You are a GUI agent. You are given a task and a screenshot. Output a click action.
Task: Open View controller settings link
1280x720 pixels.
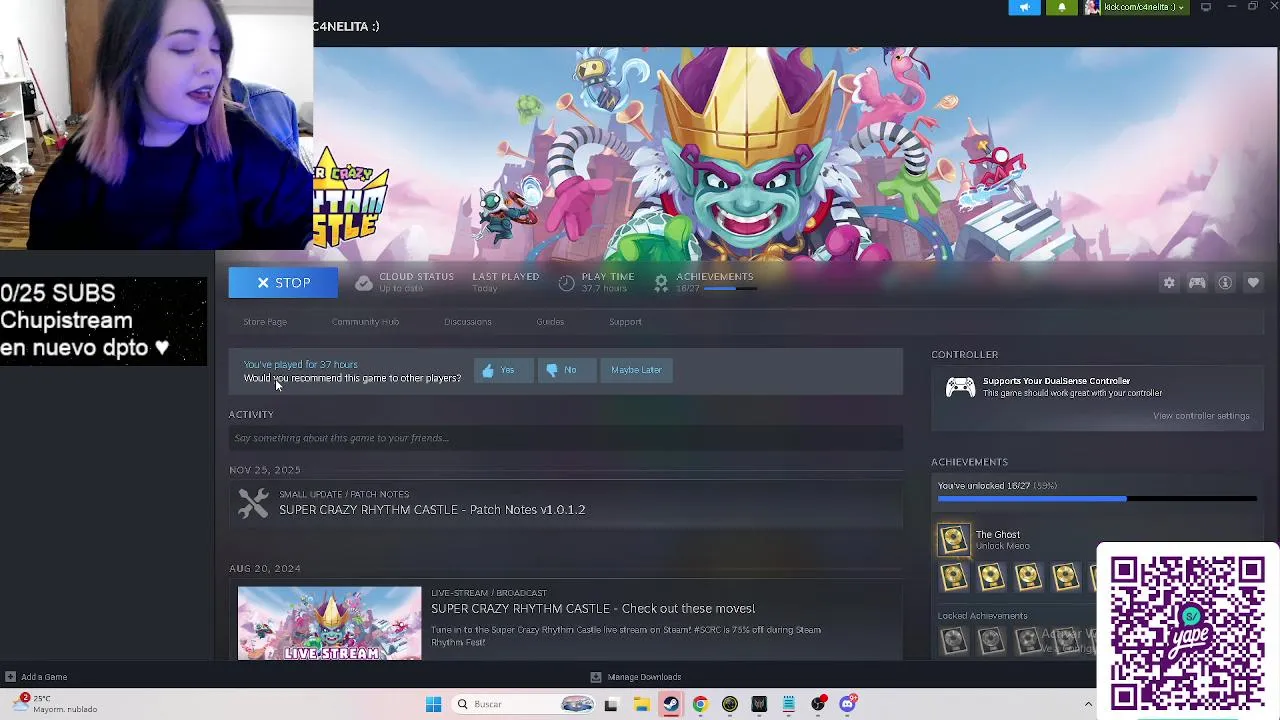coord(1201,416)
